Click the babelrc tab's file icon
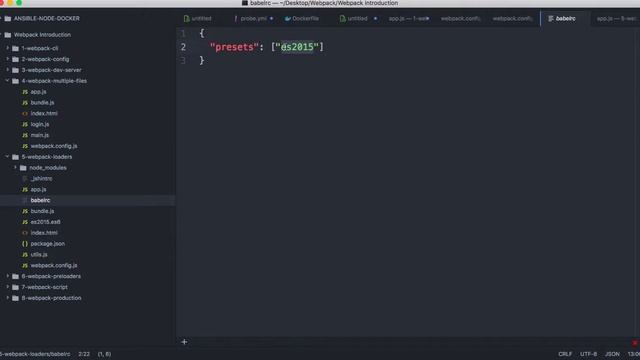 click(551, 19)
